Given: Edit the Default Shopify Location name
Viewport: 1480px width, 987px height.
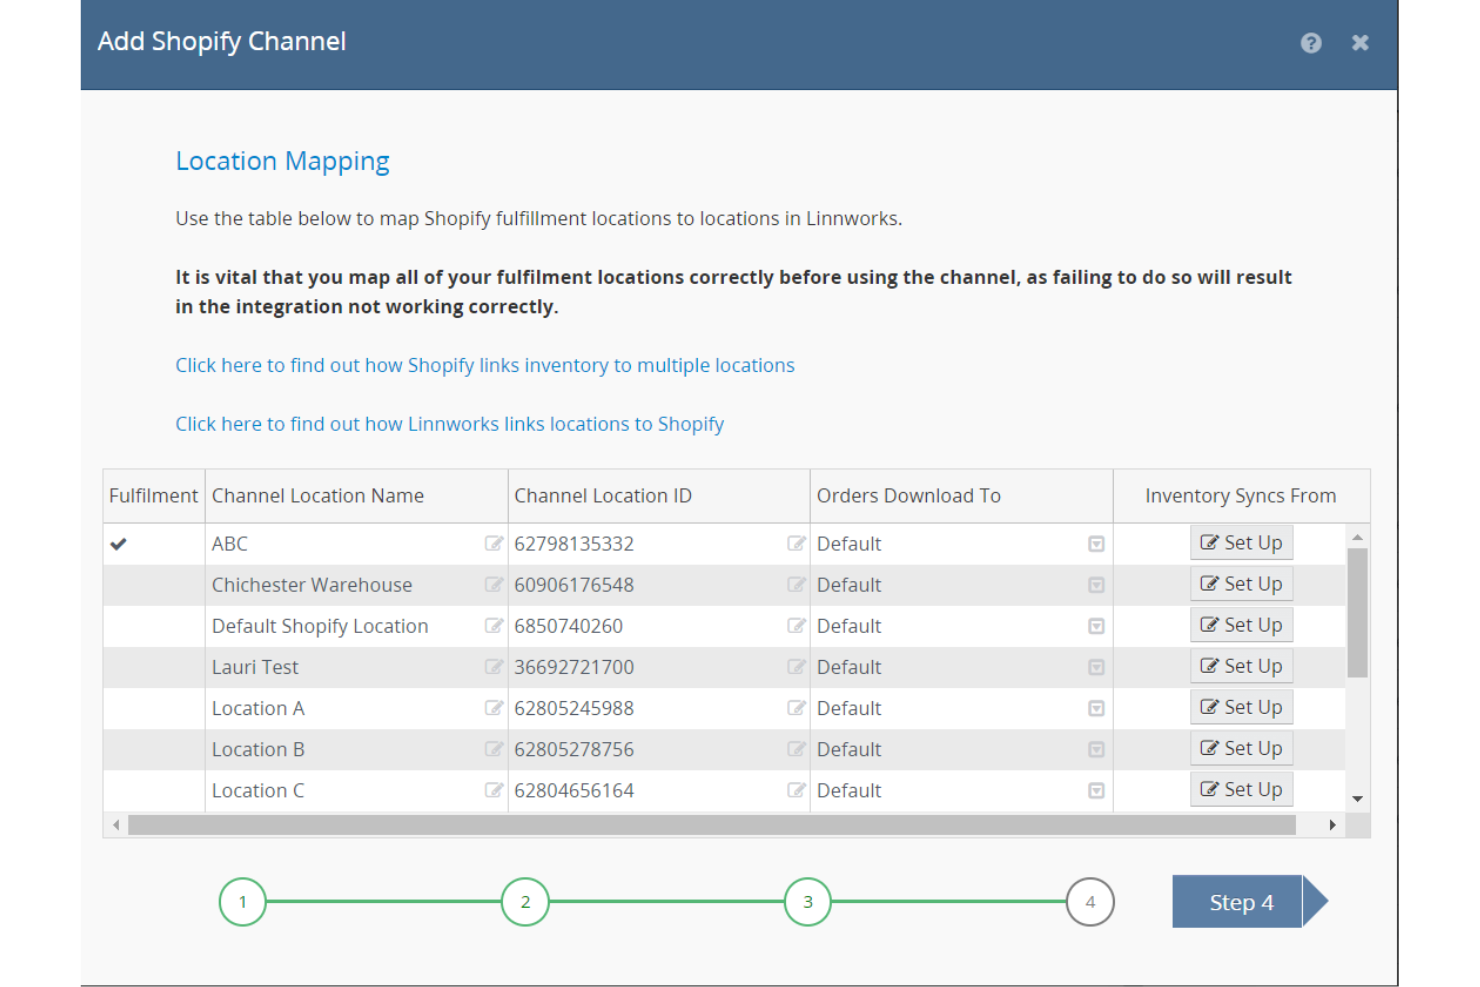Looking at the screenshot, I should [x=494, y=625].
